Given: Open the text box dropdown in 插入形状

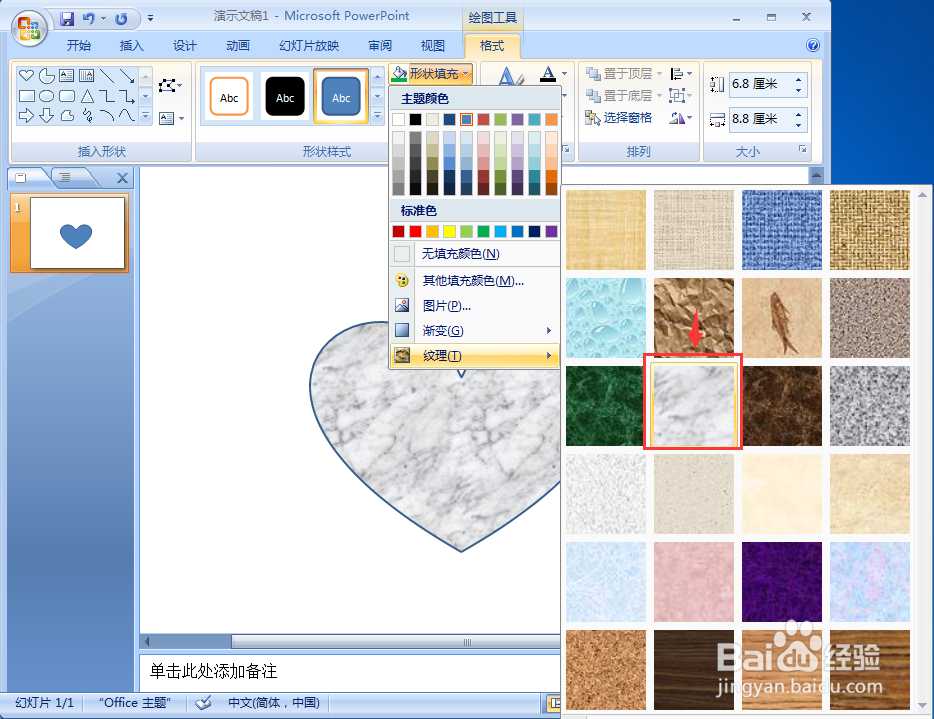Looking at the screenshot, I should [172, 119].
